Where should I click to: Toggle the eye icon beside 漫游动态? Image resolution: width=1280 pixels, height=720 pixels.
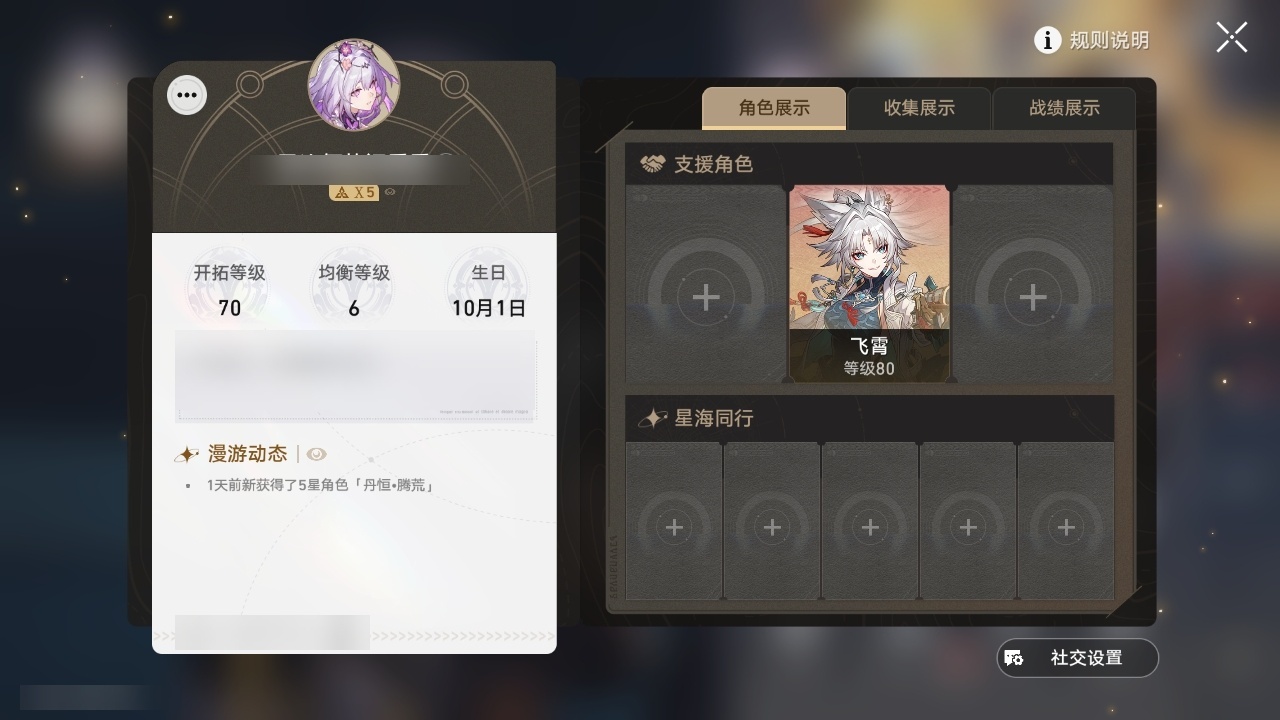[x=316, y=454]
